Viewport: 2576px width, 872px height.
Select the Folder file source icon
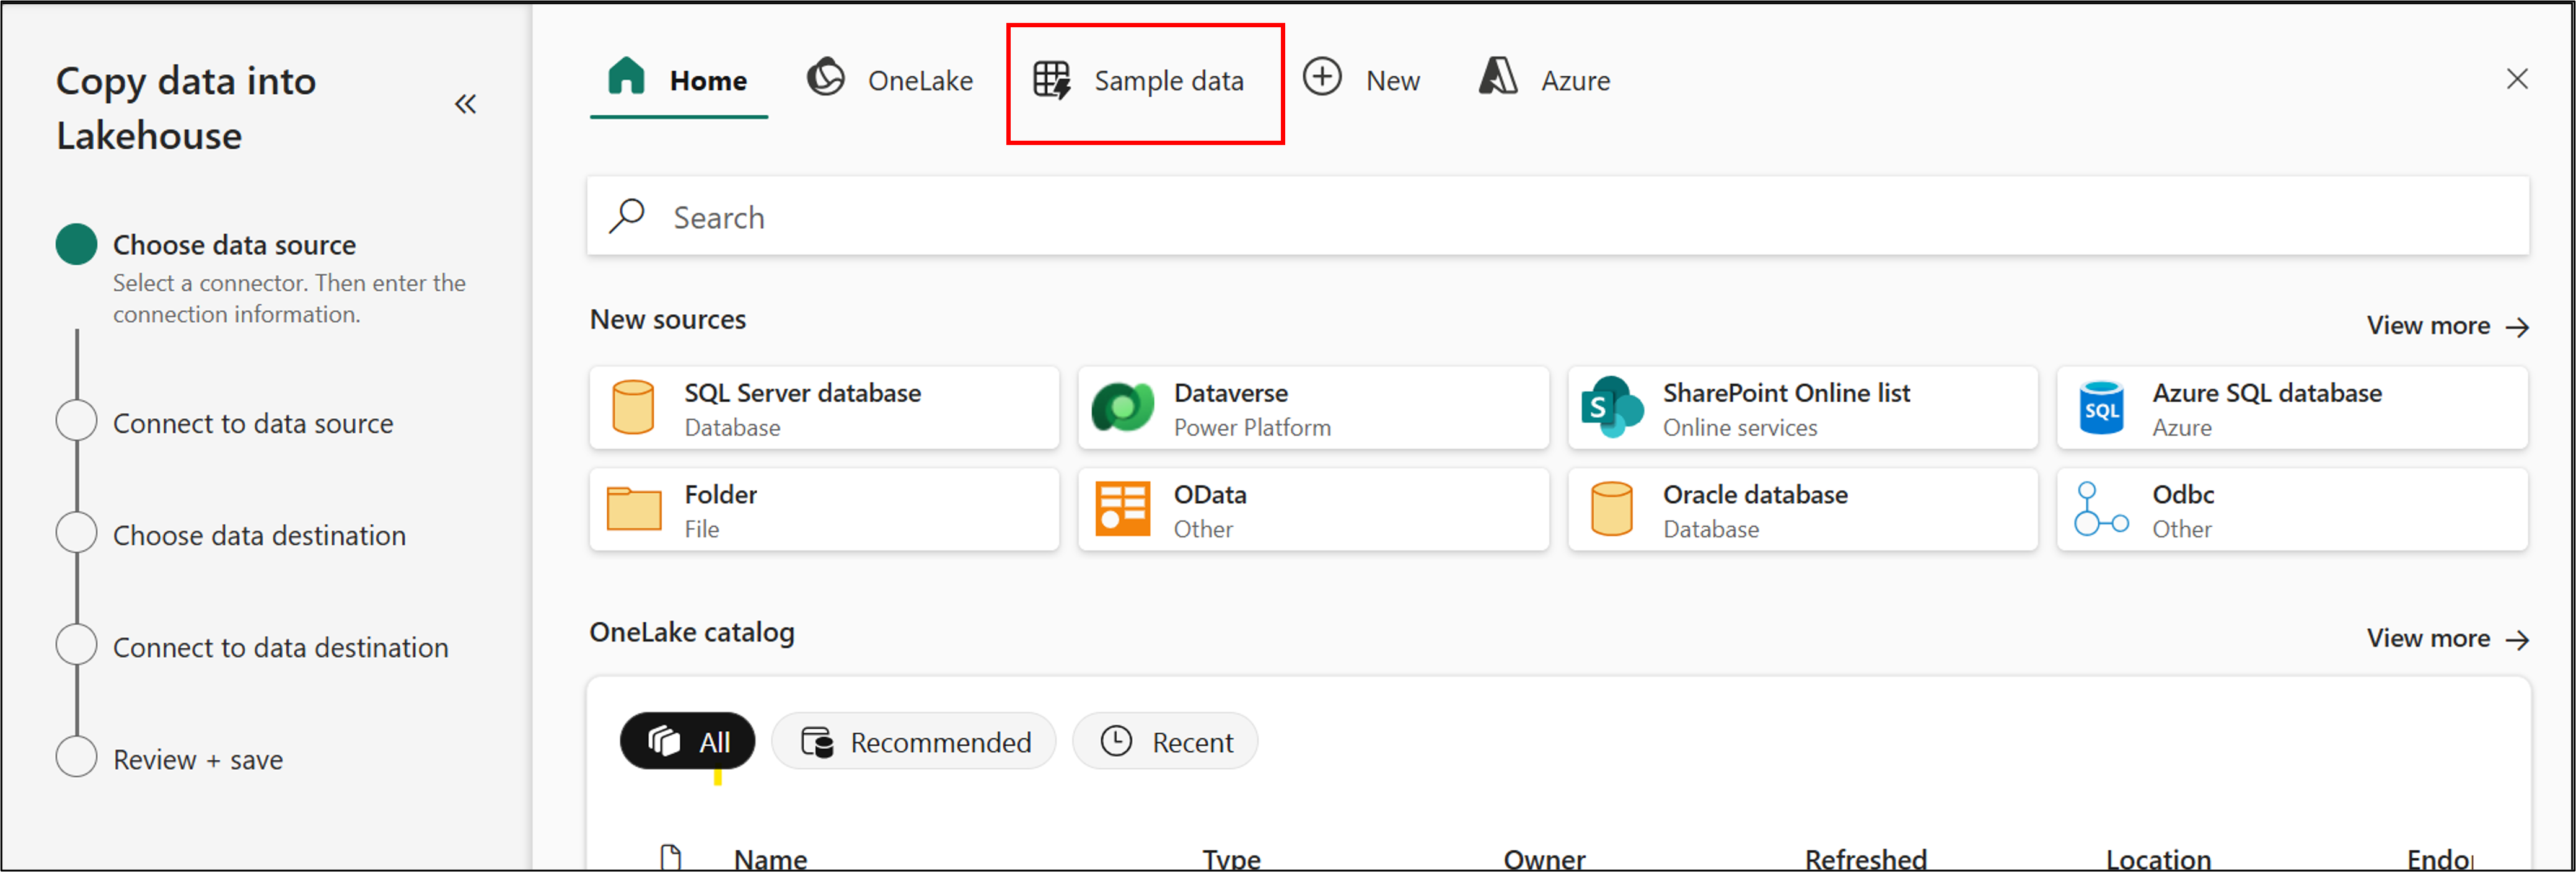point(633,510)
